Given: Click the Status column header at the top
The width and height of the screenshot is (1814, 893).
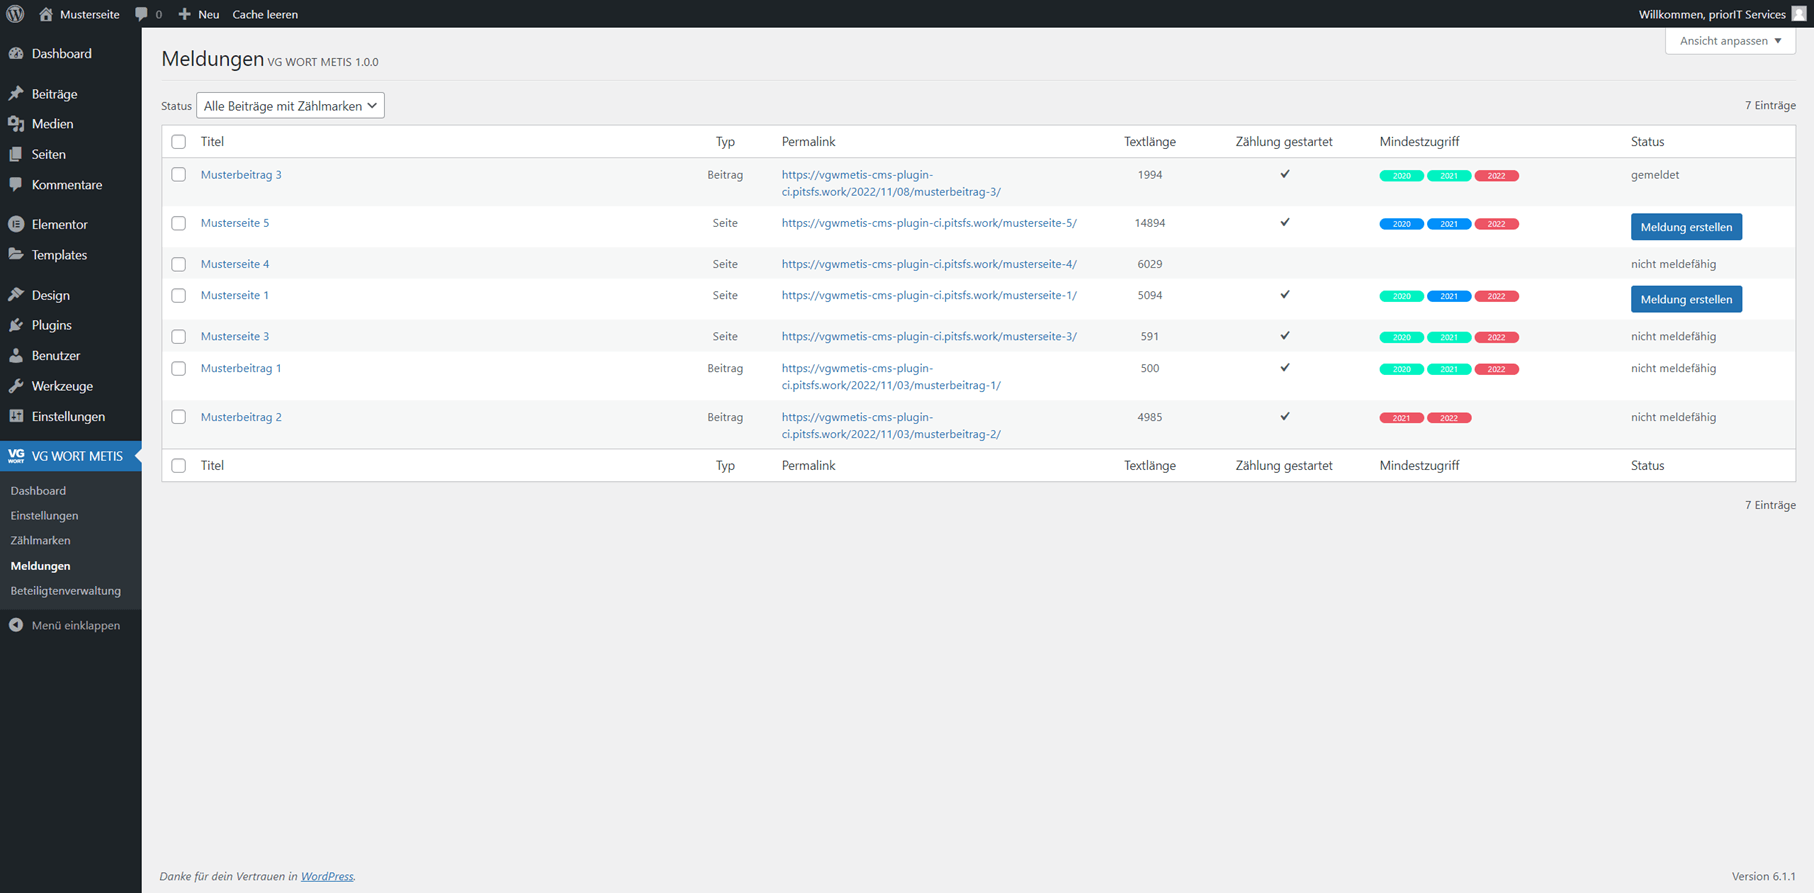Looking at the screenshot, I should (1647, 142).
